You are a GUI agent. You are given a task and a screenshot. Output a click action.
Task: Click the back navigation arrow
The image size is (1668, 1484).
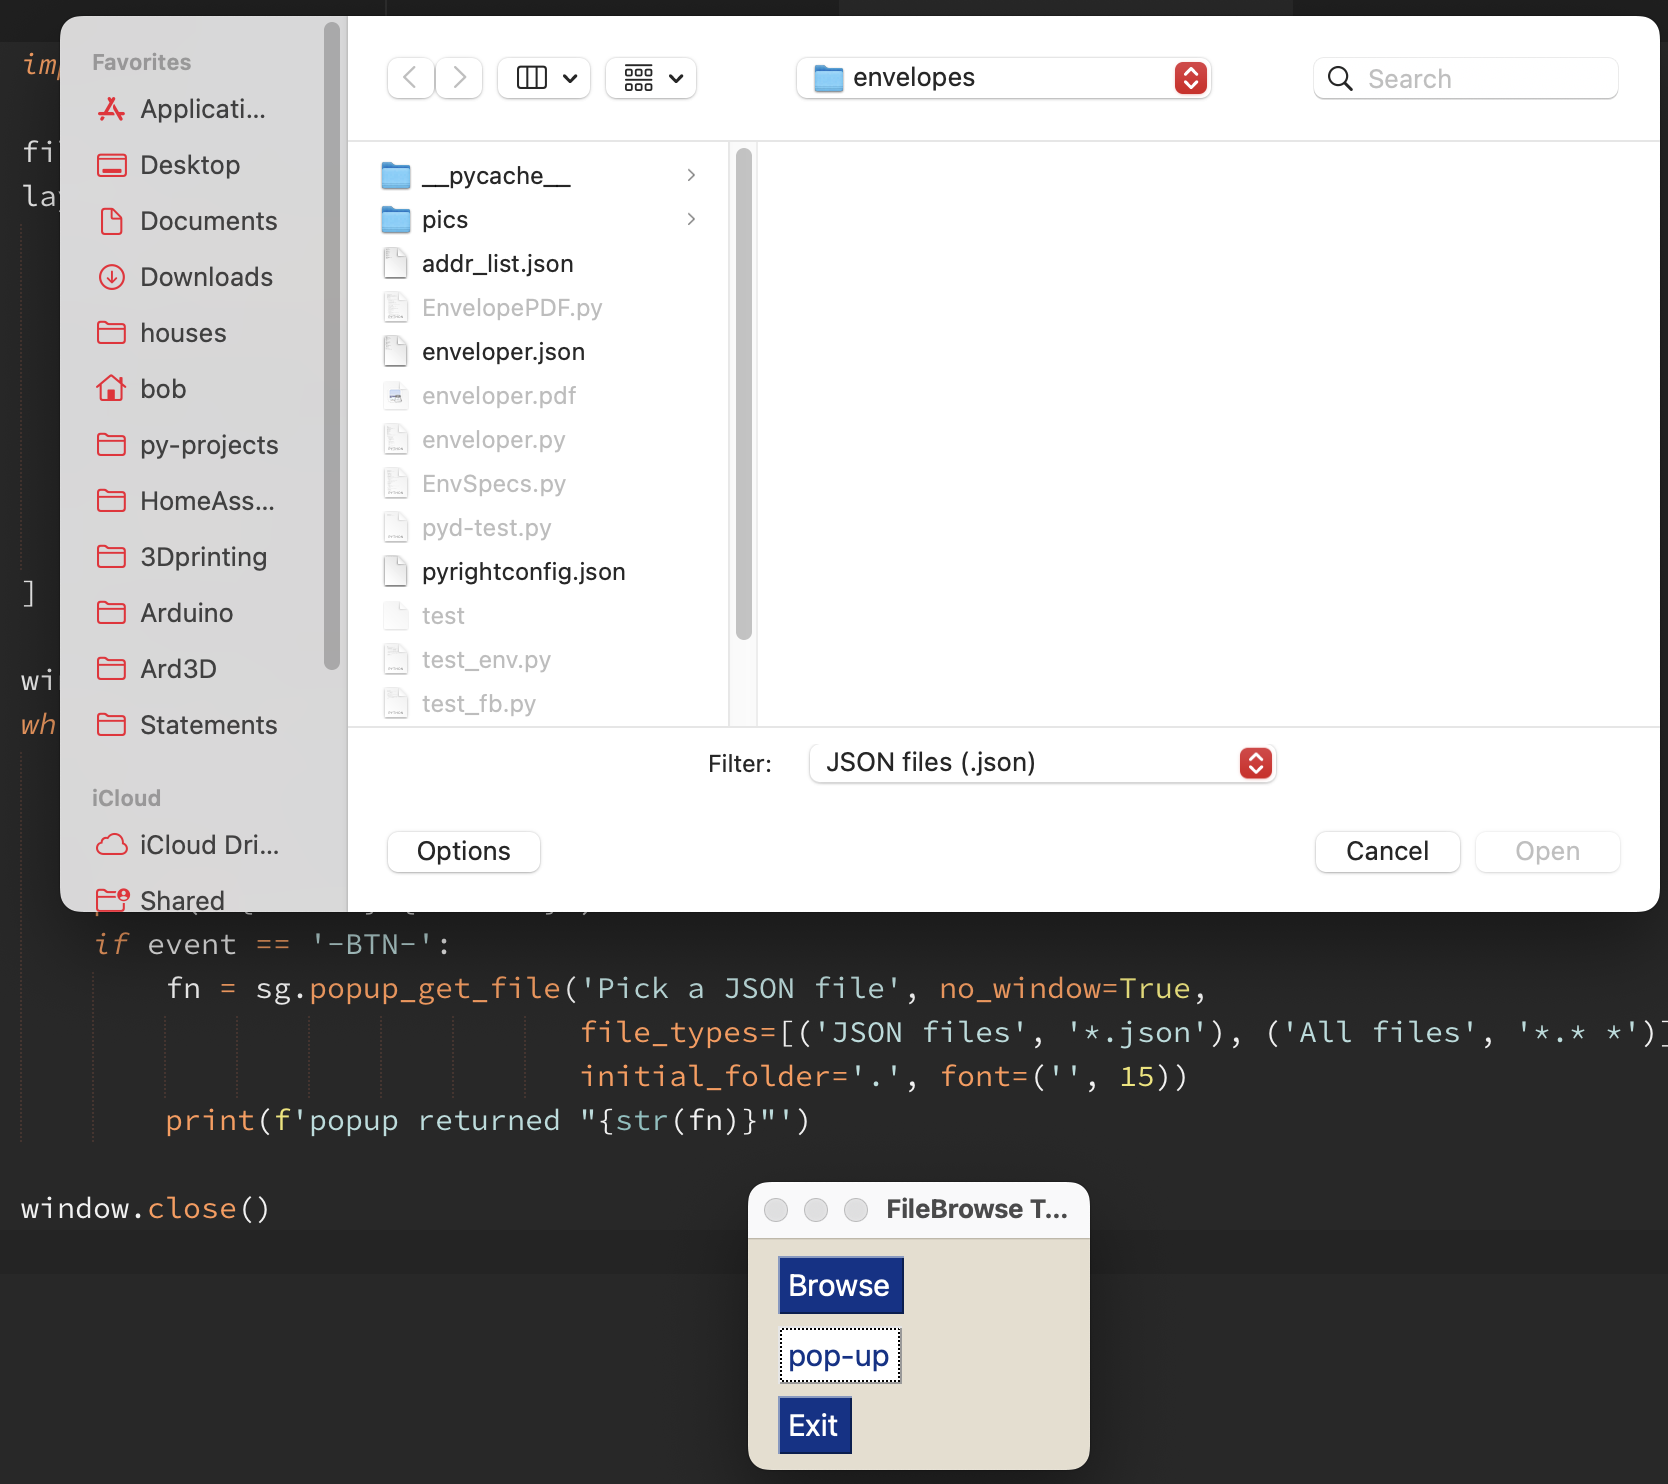[410, 77]
